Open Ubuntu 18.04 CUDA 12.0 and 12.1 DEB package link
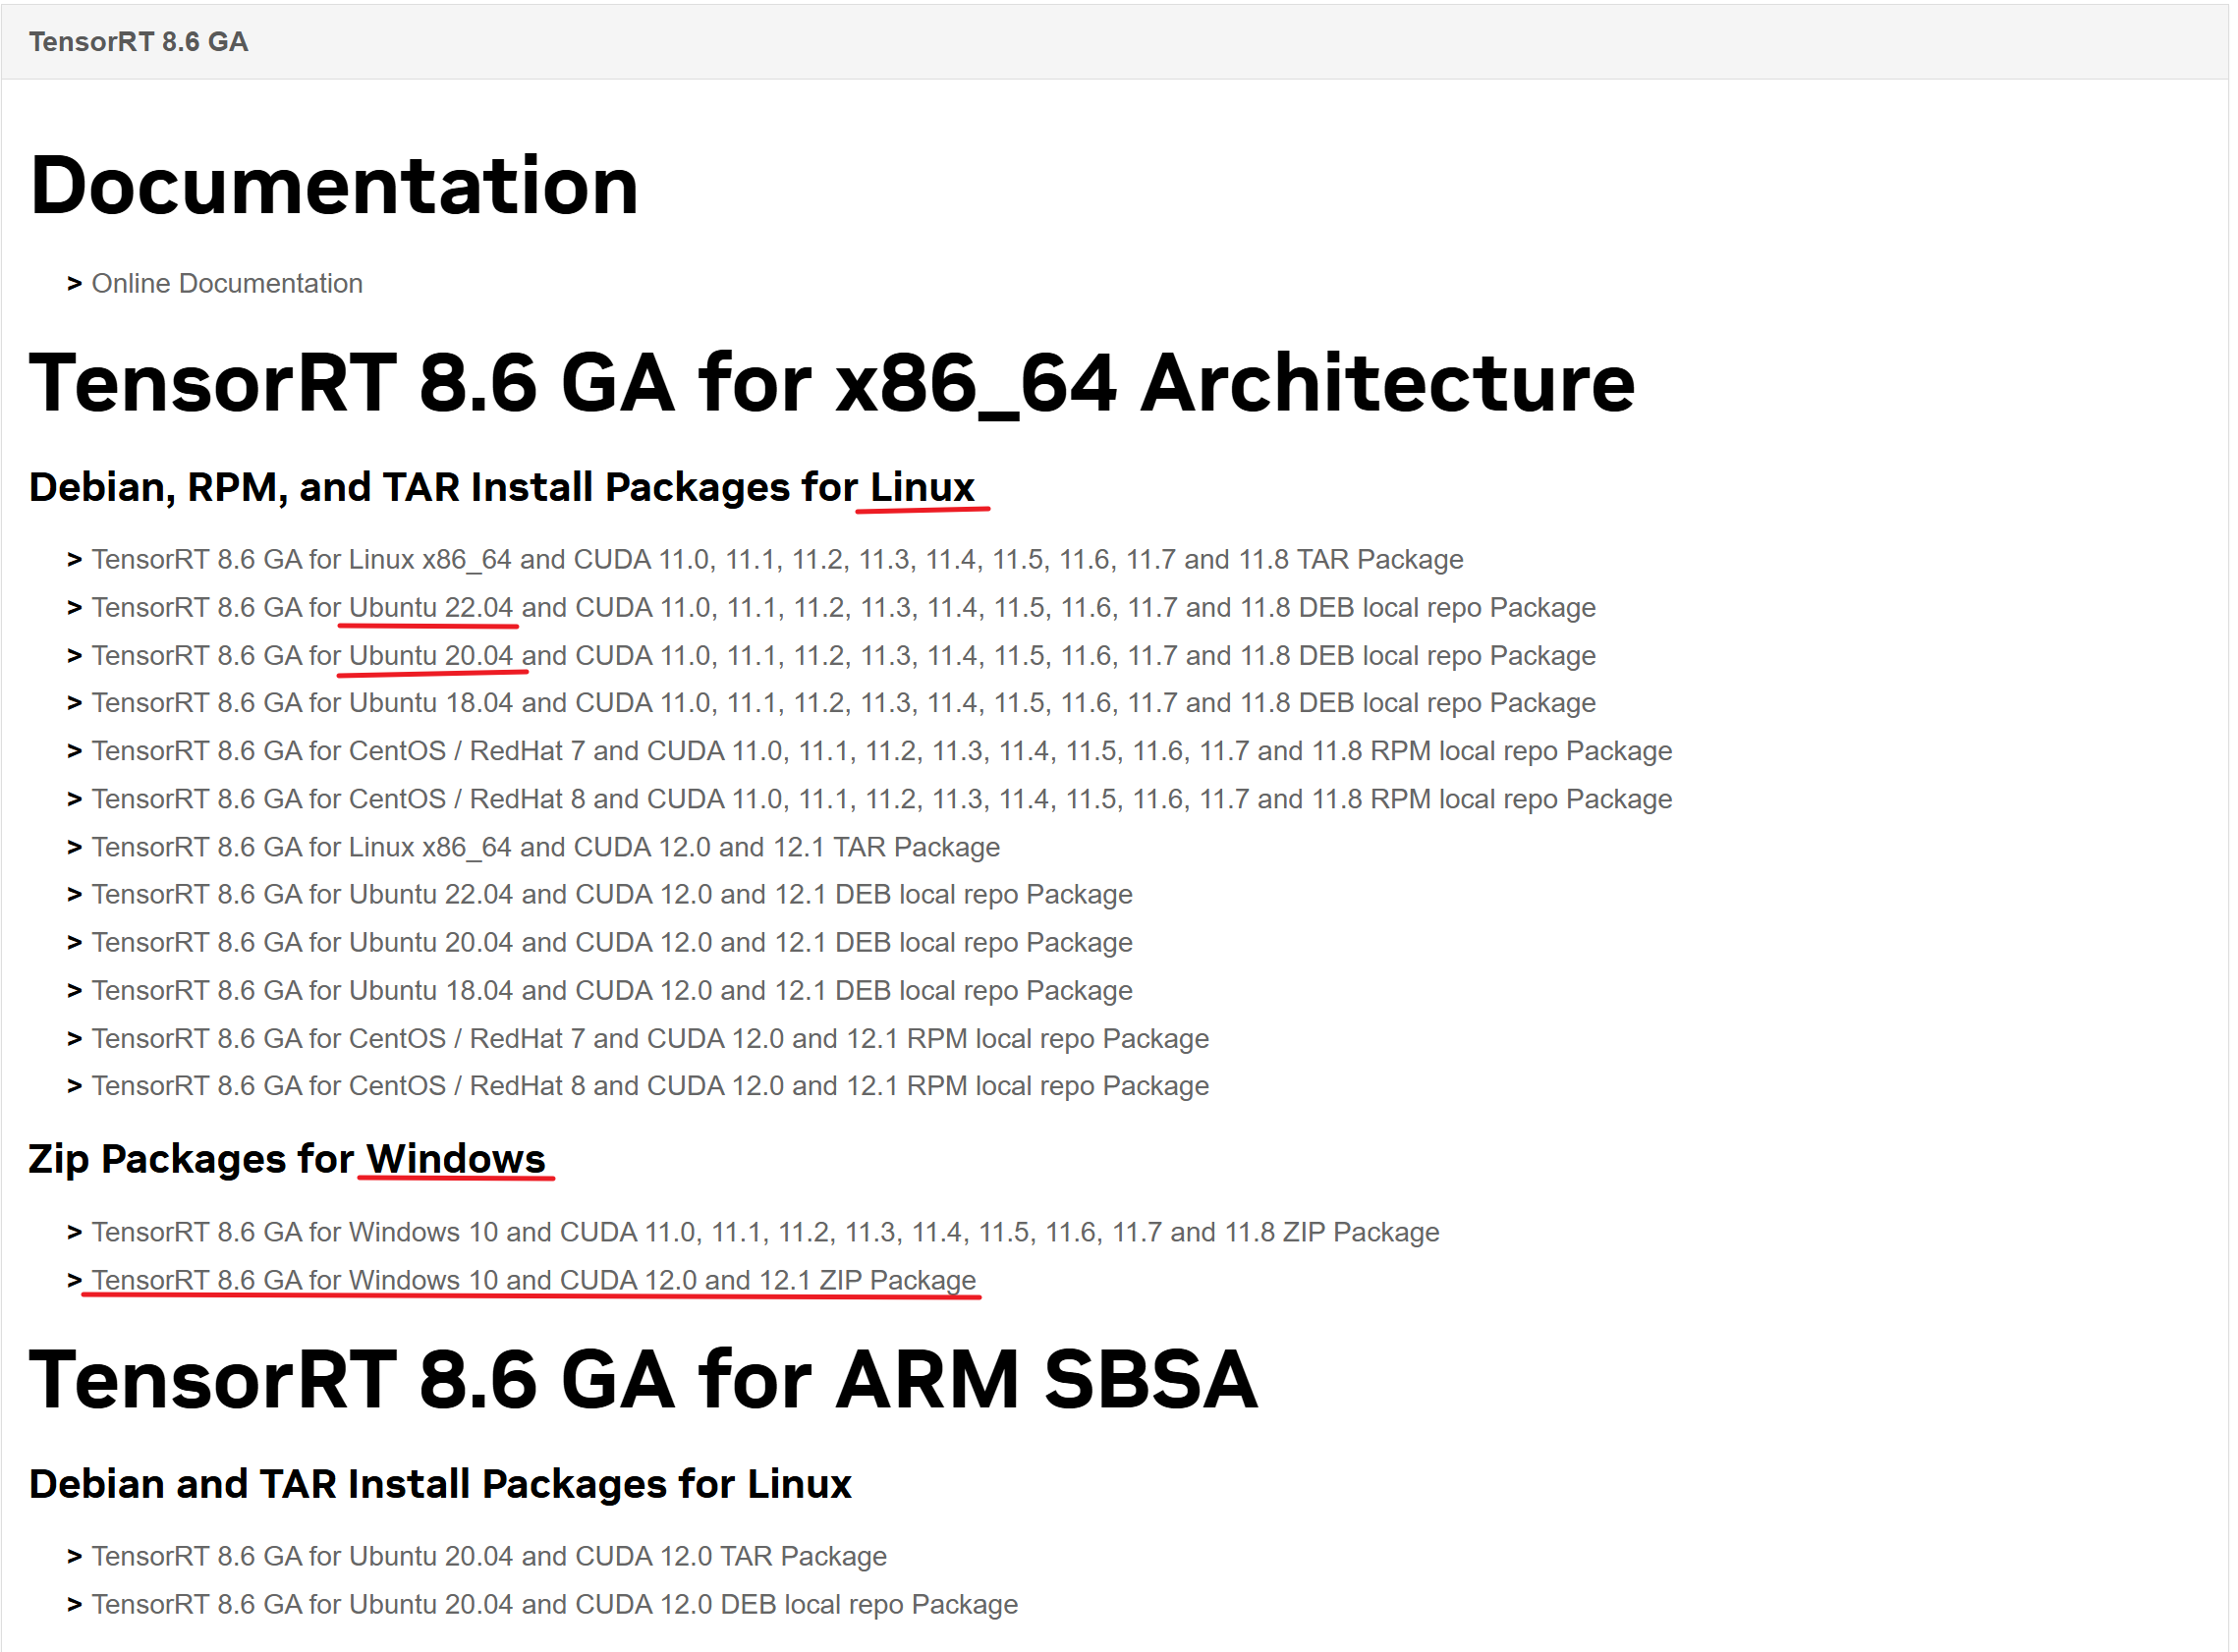 click(612, 990)
